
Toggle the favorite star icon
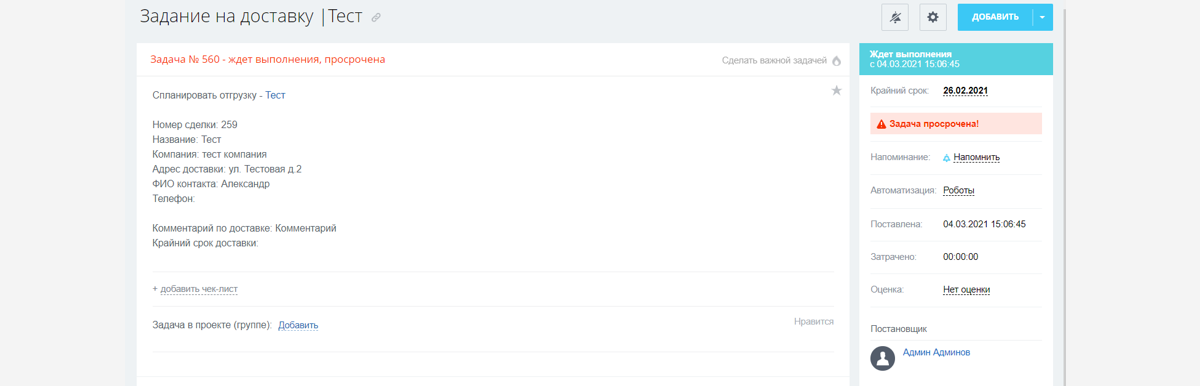[x=837, y=91]
